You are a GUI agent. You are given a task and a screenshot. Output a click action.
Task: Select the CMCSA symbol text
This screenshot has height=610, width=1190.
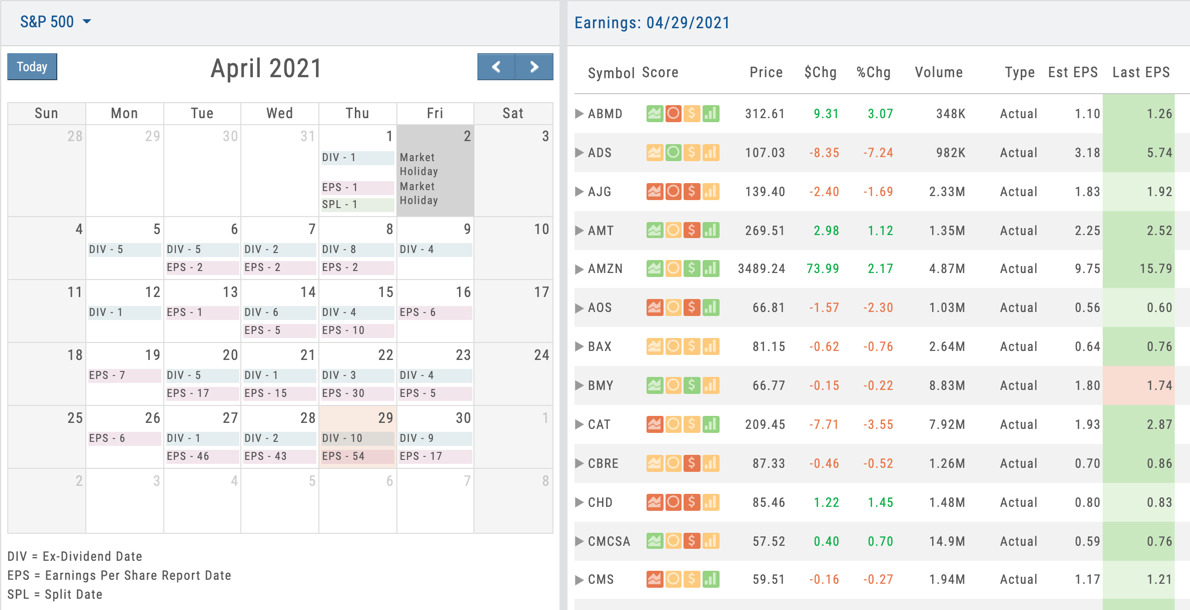(x=609, y=542)
